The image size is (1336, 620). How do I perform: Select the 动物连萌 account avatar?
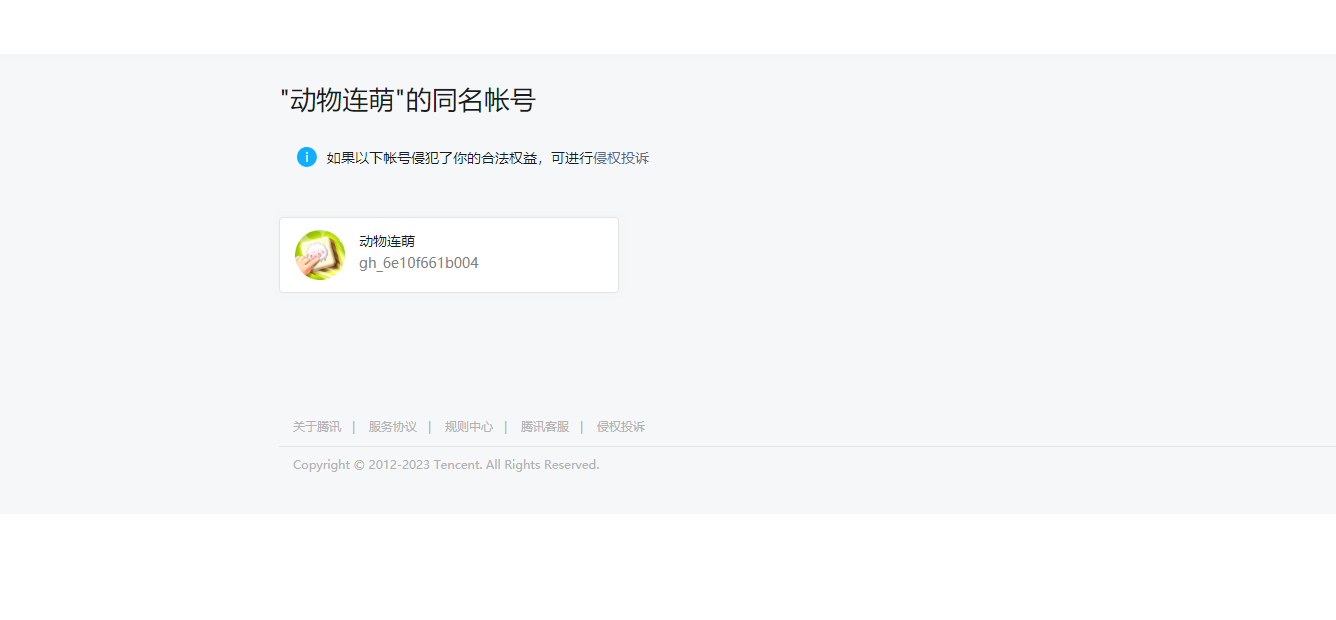pos(320,255)
